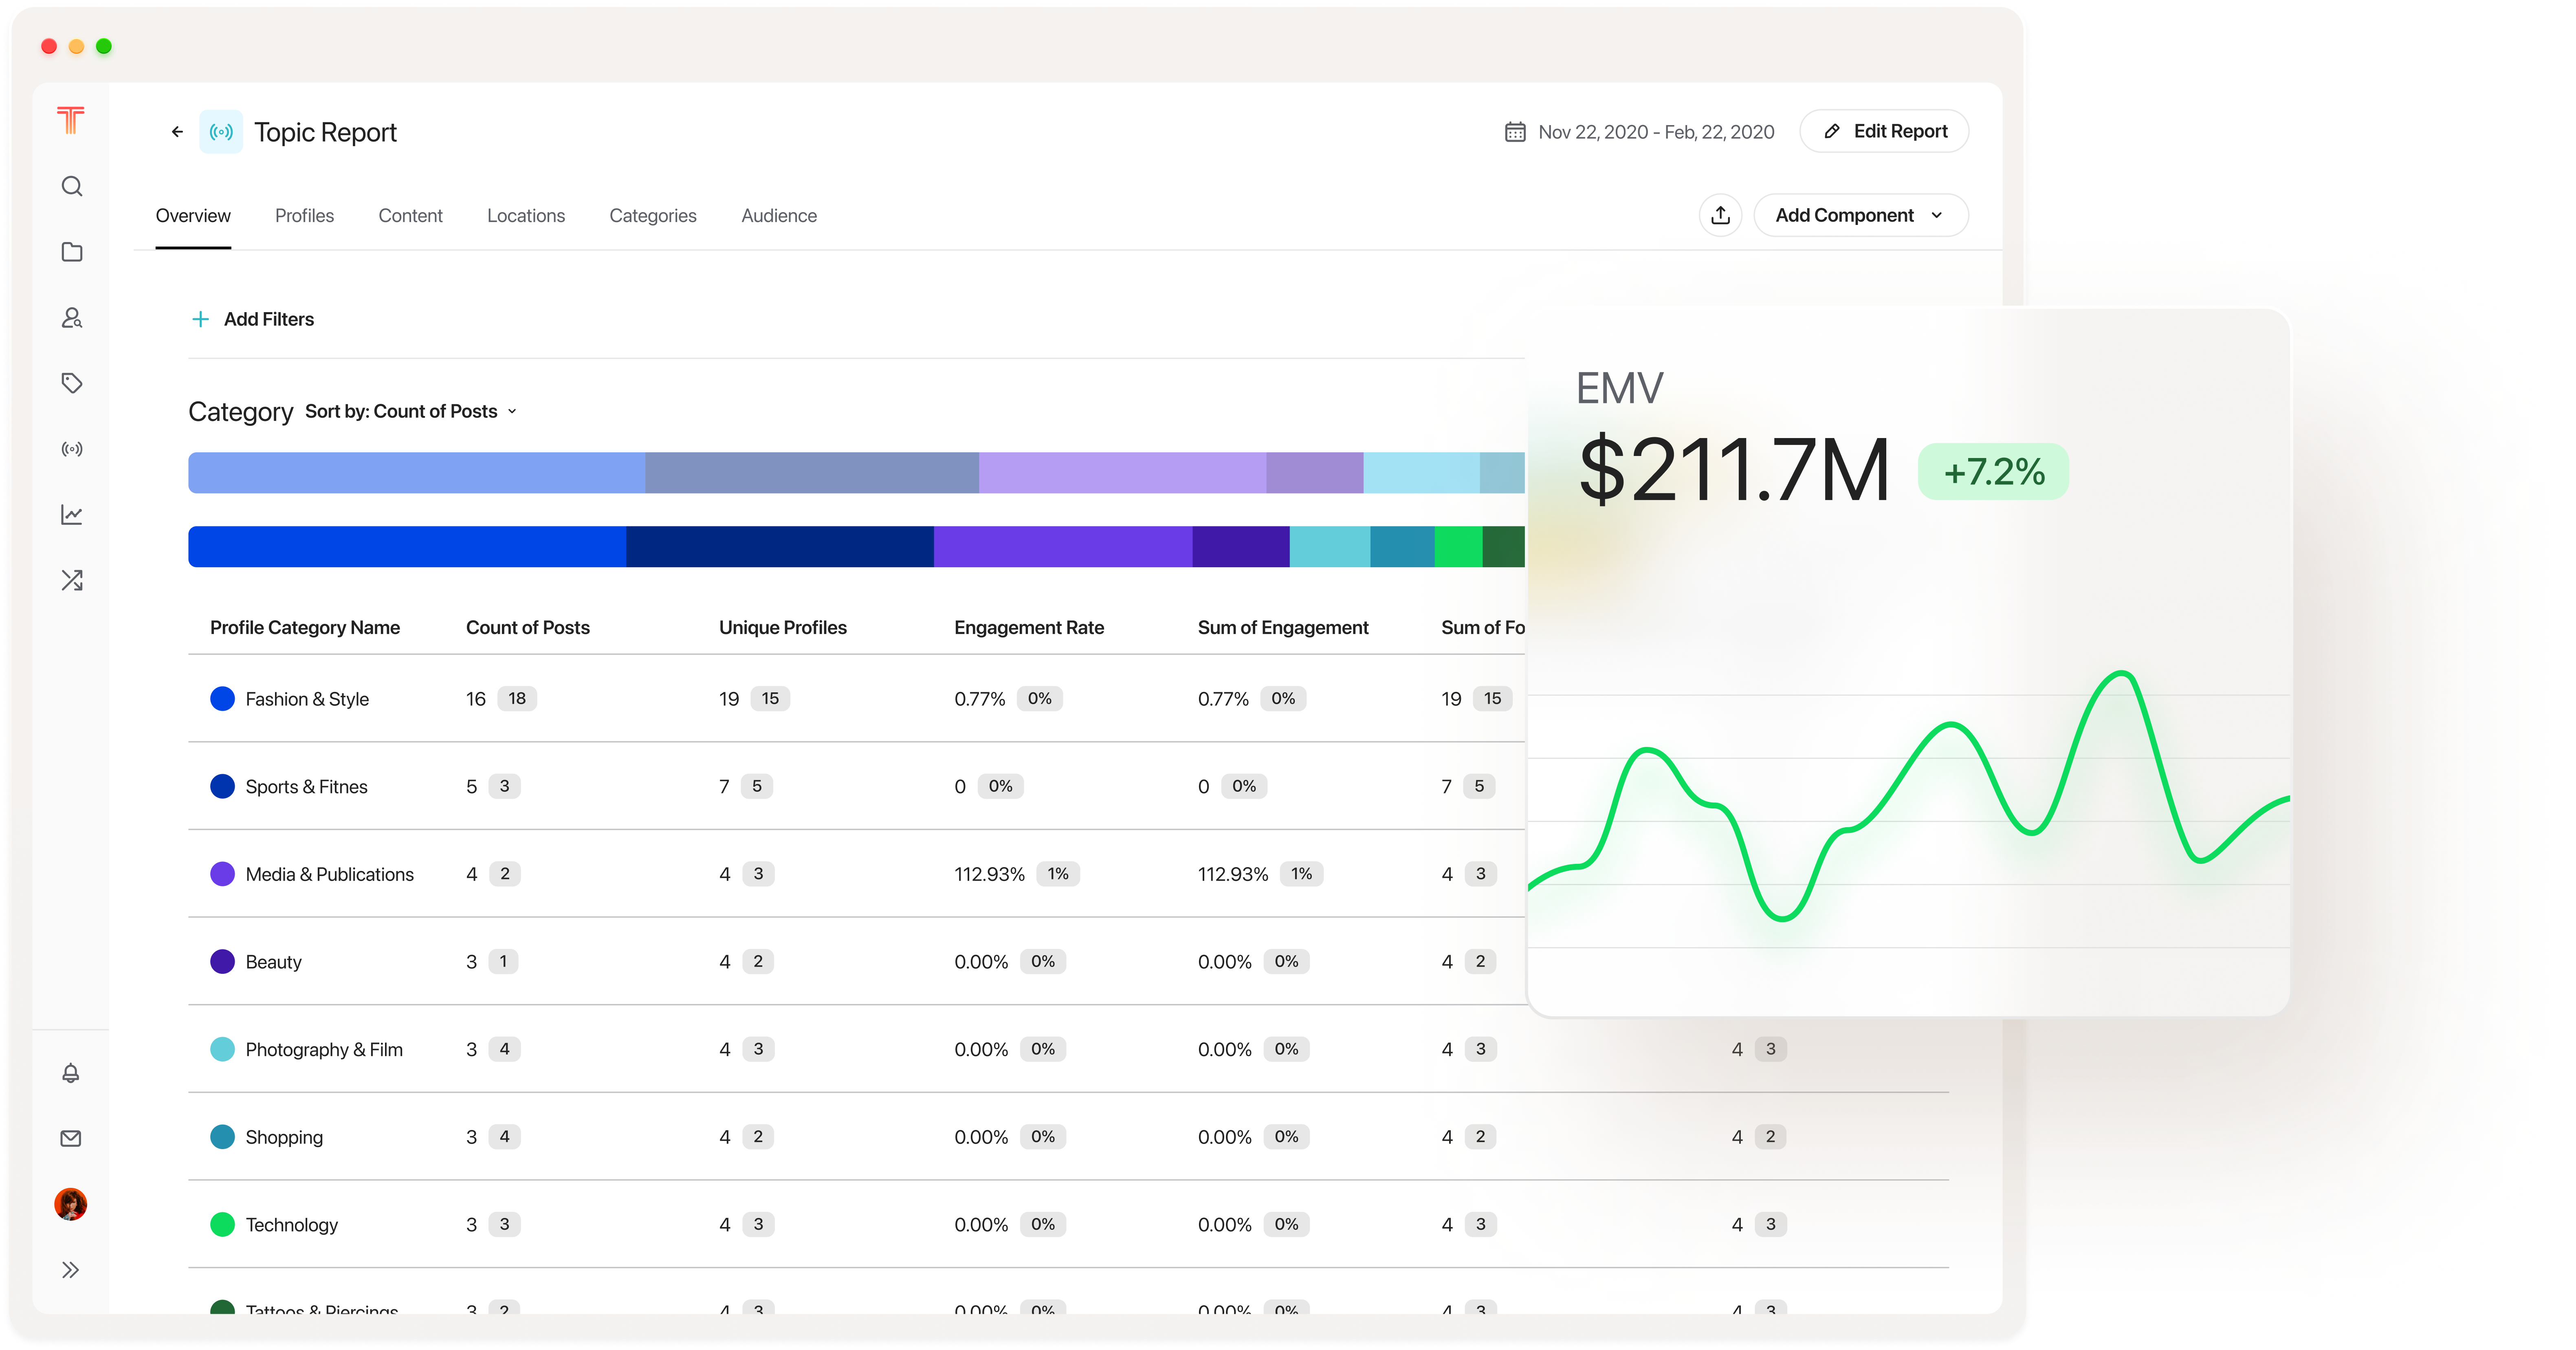This screenshot has width=2576, height=1350.
Task: Select the profile lookup icon in sidebar
Action: [x=71, y=318]
